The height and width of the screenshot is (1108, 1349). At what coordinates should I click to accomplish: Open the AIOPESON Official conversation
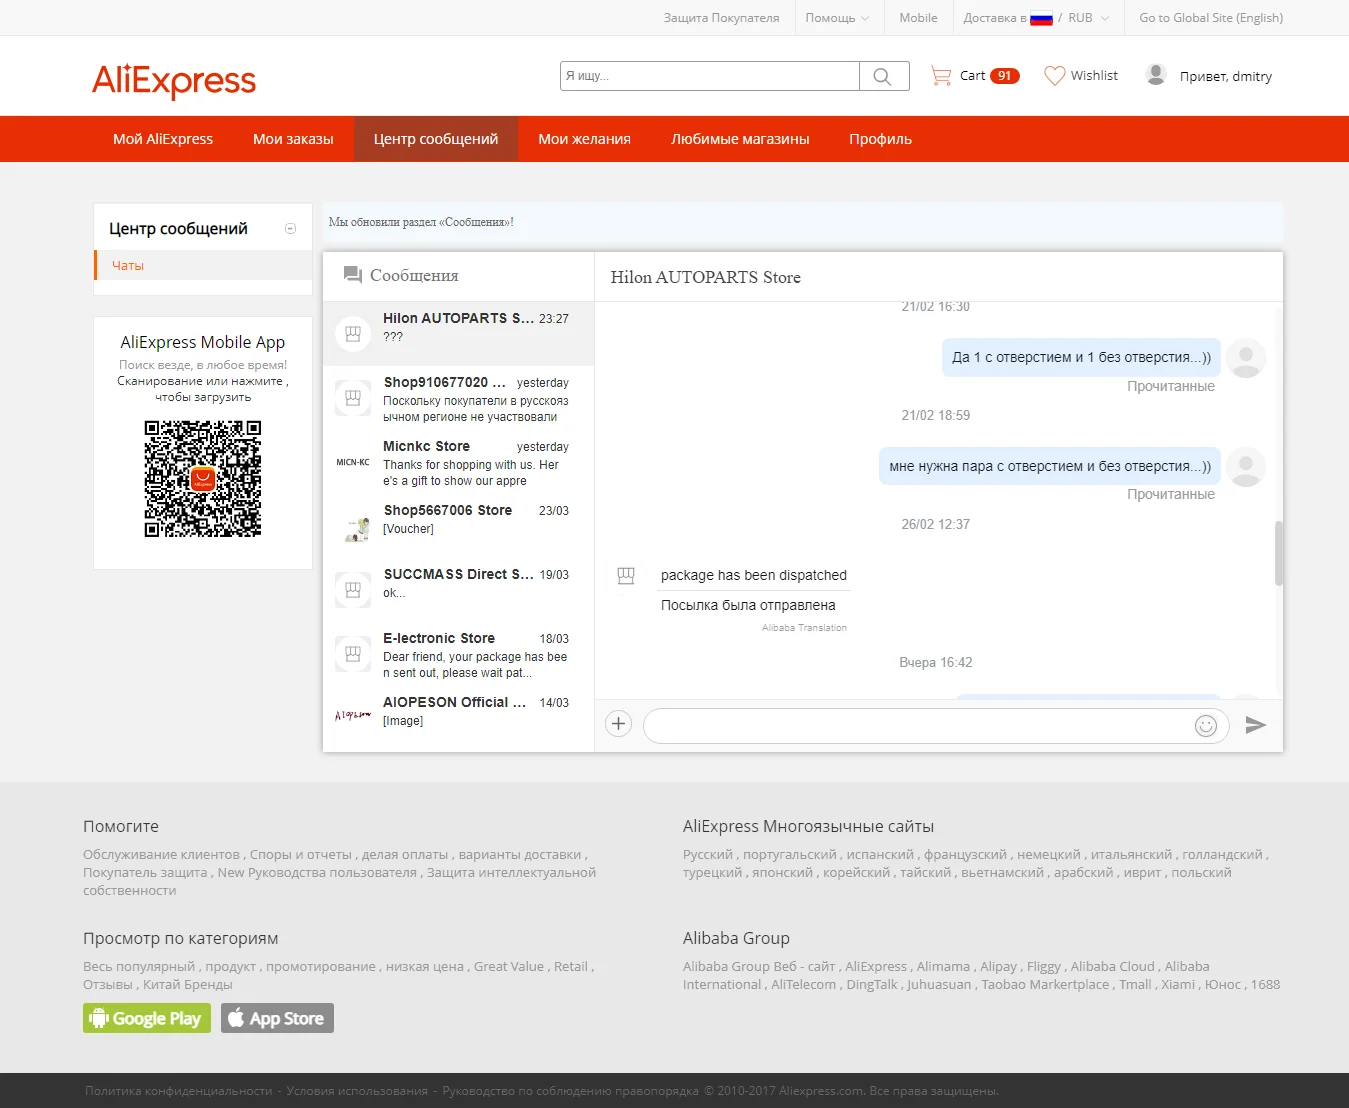[x=459, y=716]
